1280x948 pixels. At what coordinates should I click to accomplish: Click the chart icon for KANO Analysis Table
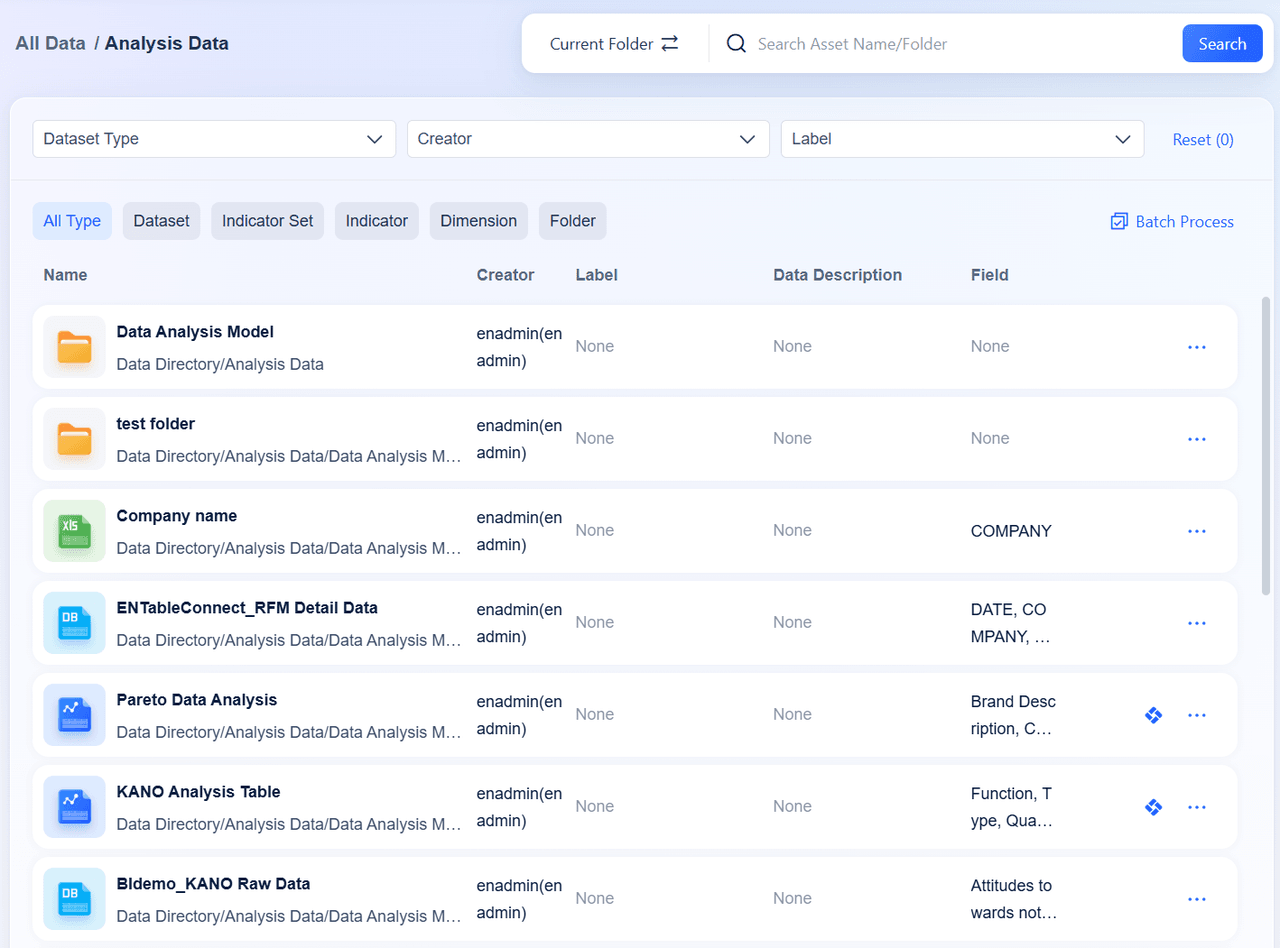(x=73, y=806)
